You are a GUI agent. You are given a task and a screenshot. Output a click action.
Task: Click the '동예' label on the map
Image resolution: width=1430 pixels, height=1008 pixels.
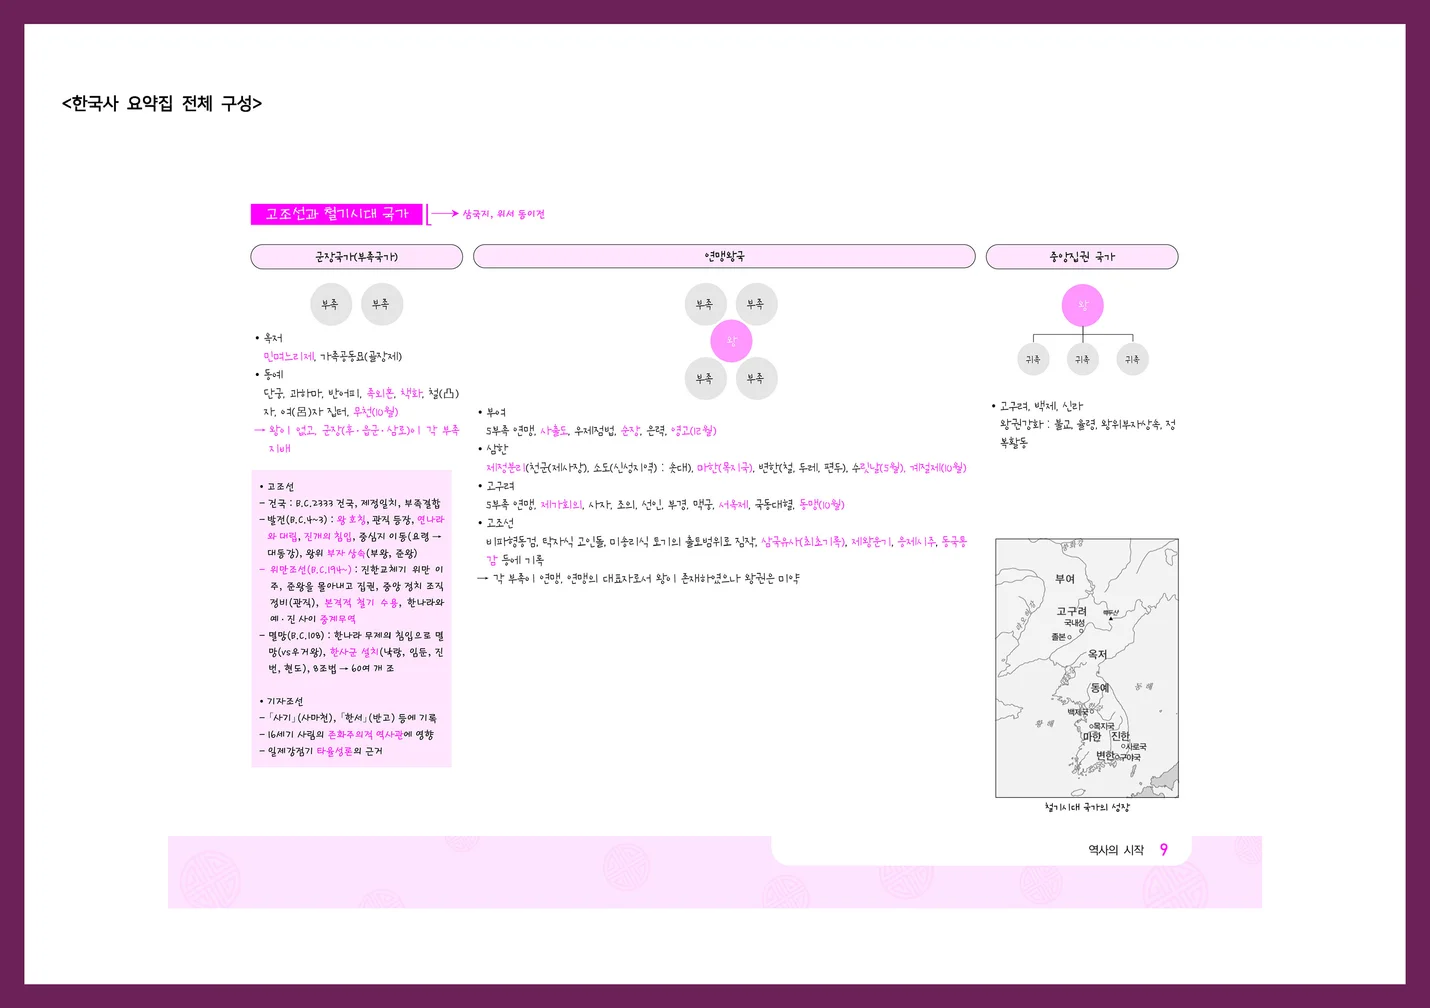(1099, 688)
